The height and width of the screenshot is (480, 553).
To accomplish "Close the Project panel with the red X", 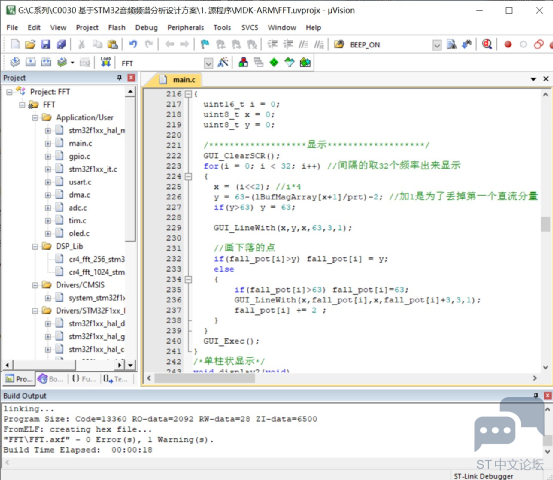I will 131,78.
